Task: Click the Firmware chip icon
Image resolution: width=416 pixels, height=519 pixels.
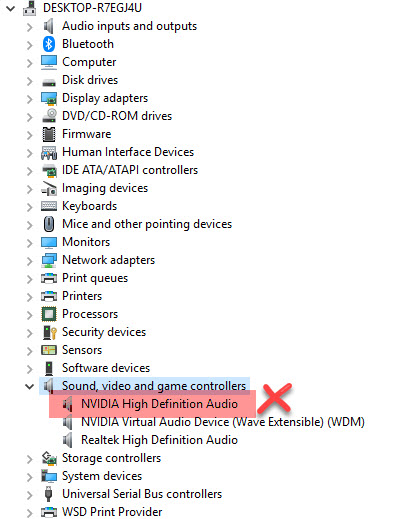Action: point(49,134)
